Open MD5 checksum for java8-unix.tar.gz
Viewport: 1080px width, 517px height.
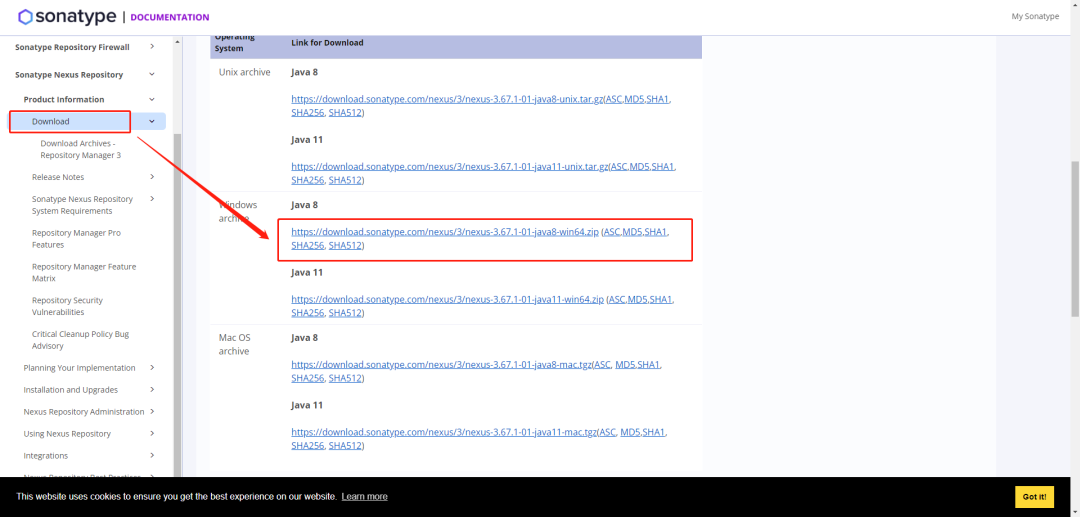pos(634,99)
